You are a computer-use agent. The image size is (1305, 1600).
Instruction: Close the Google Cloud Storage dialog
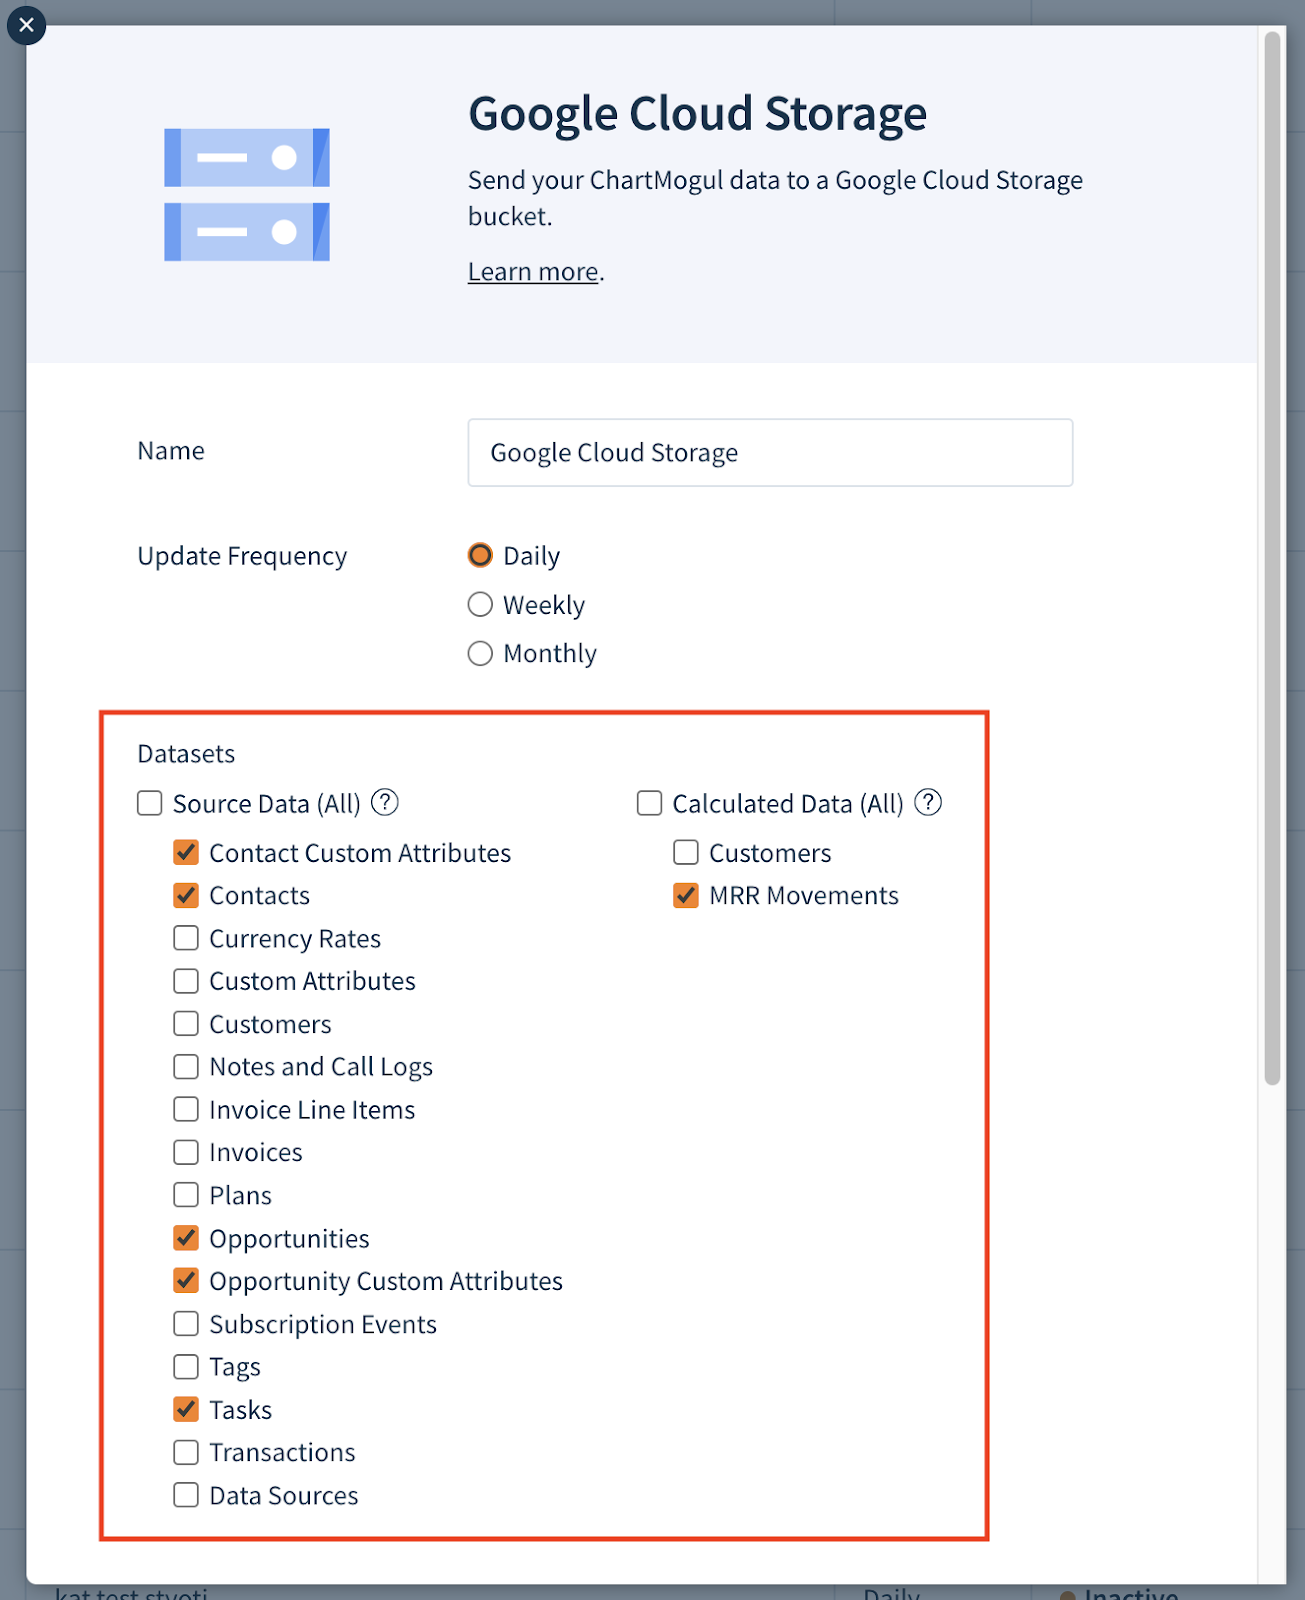tap(26, 25)
